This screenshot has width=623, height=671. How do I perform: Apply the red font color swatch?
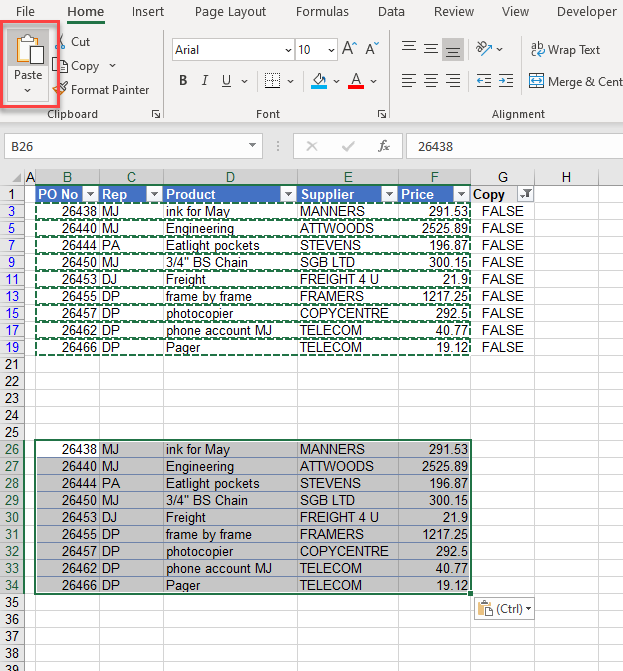coord(356,81)
